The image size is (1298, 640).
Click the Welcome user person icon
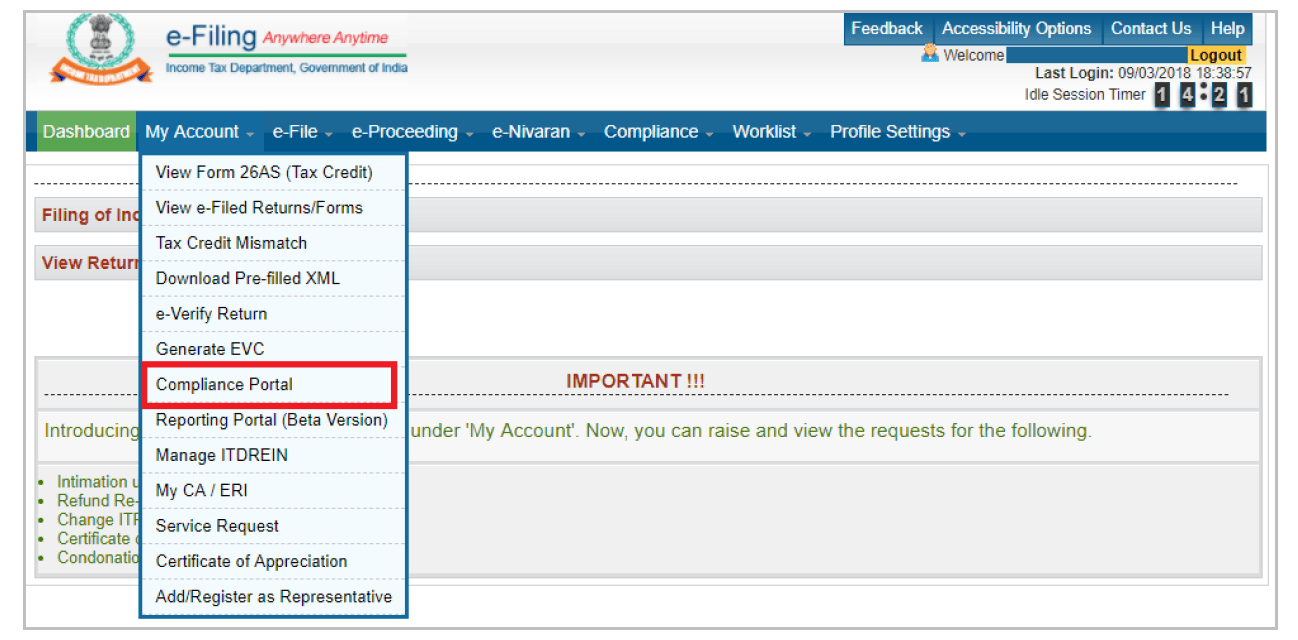coord(929,55)
